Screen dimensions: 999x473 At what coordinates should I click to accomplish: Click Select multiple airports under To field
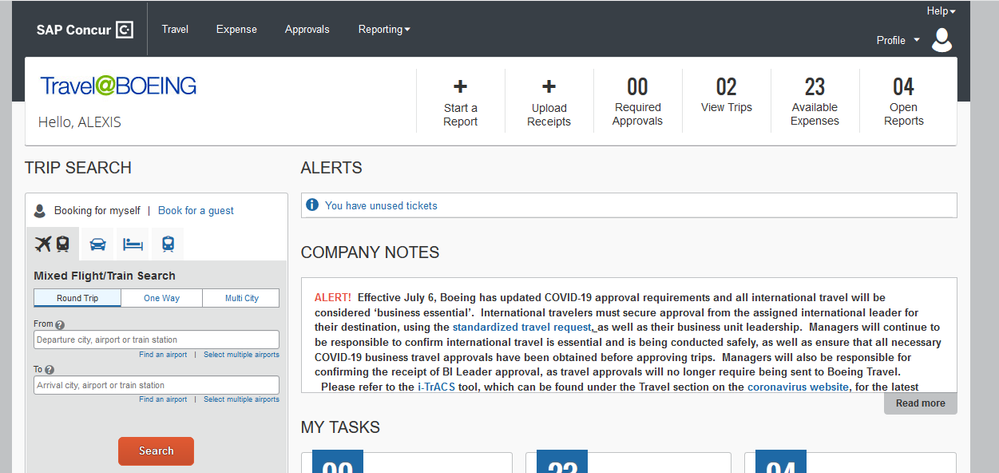click(241, 400)
